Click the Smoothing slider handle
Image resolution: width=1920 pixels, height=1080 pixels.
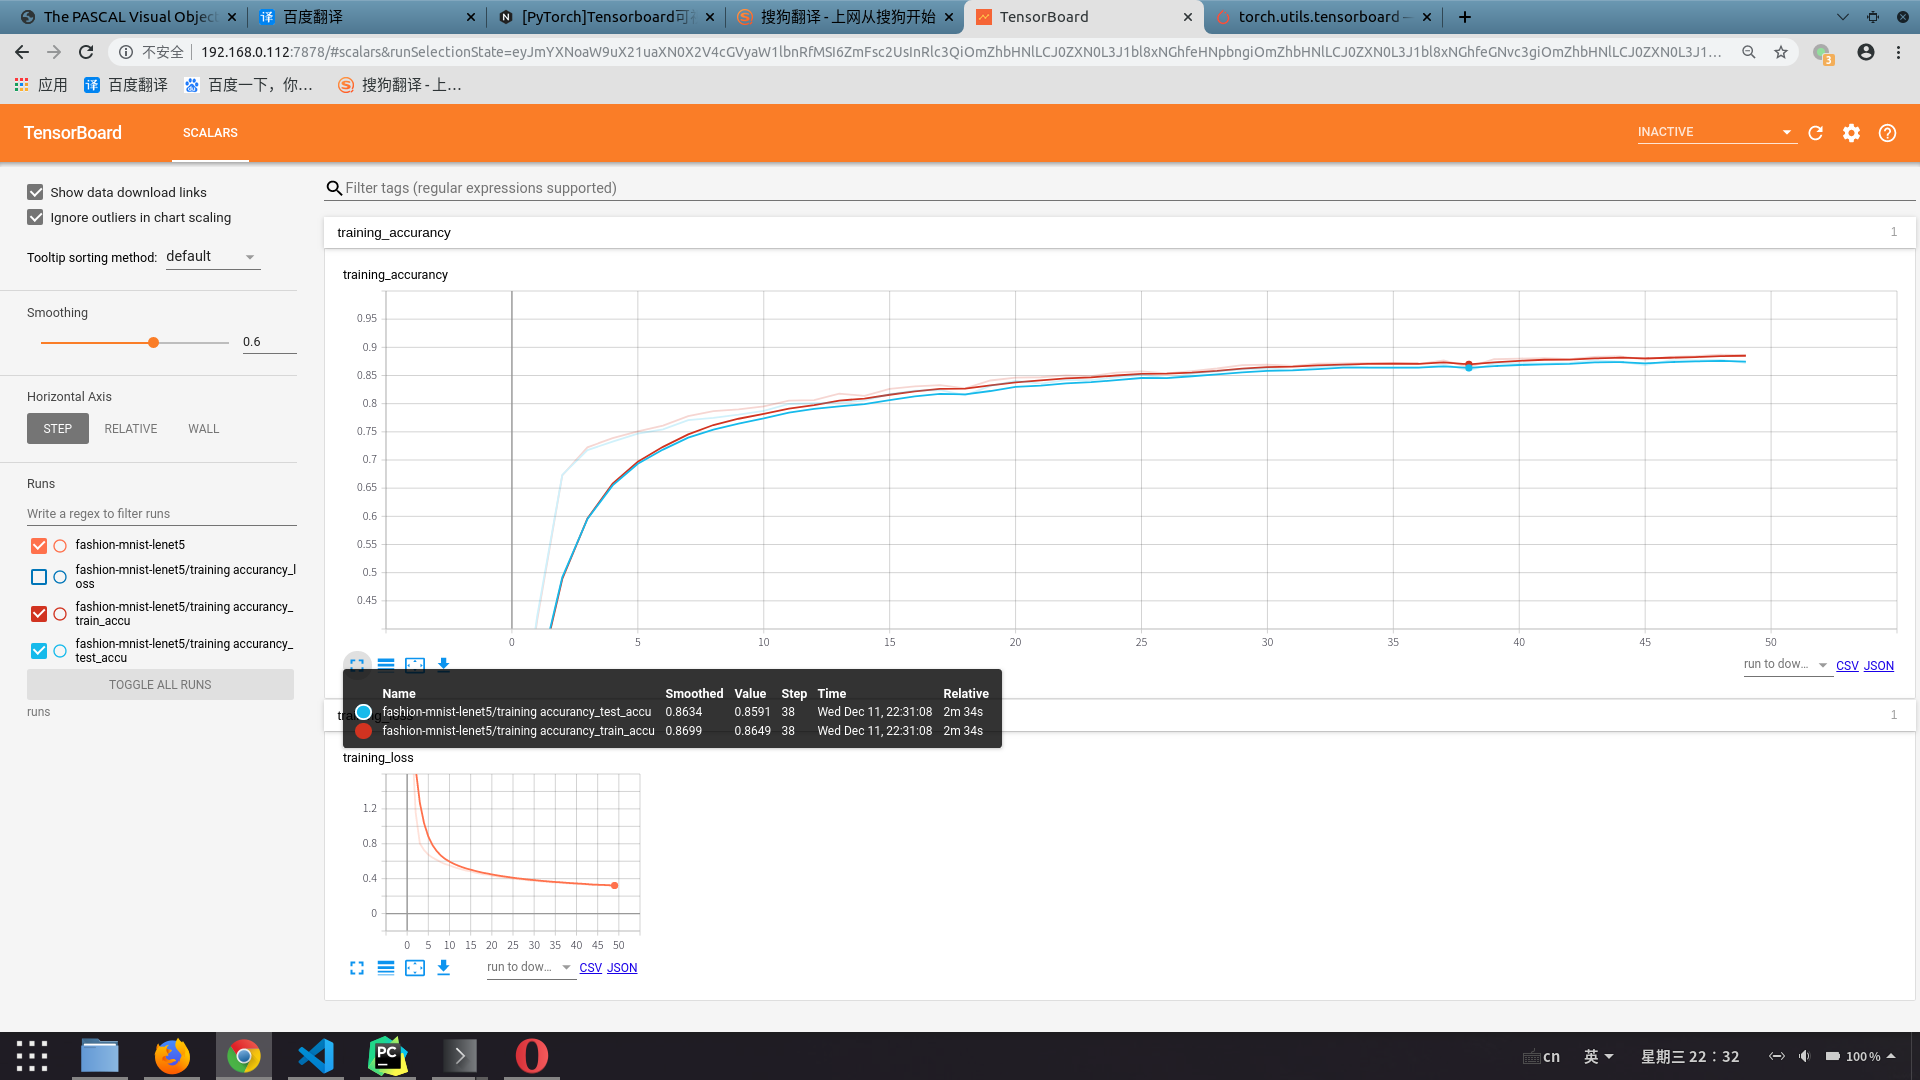coord(153,343)
